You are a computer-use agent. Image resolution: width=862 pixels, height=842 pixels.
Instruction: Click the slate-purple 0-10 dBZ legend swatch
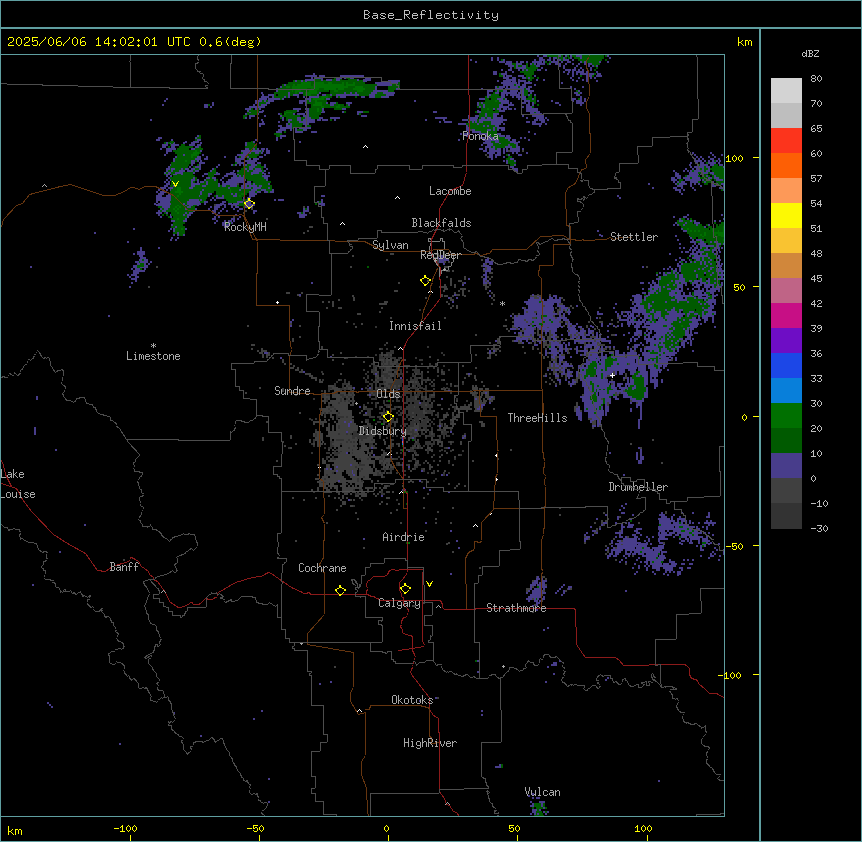[x=786, y=466]
